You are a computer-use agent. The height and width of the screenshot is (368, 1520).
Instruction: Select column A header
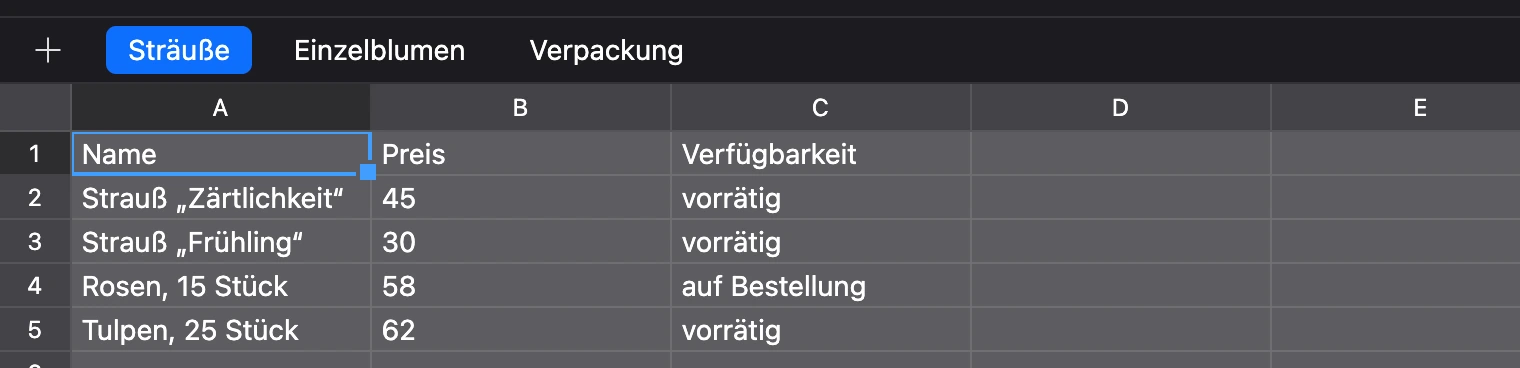pyautogui.click(x=221, y=108)
